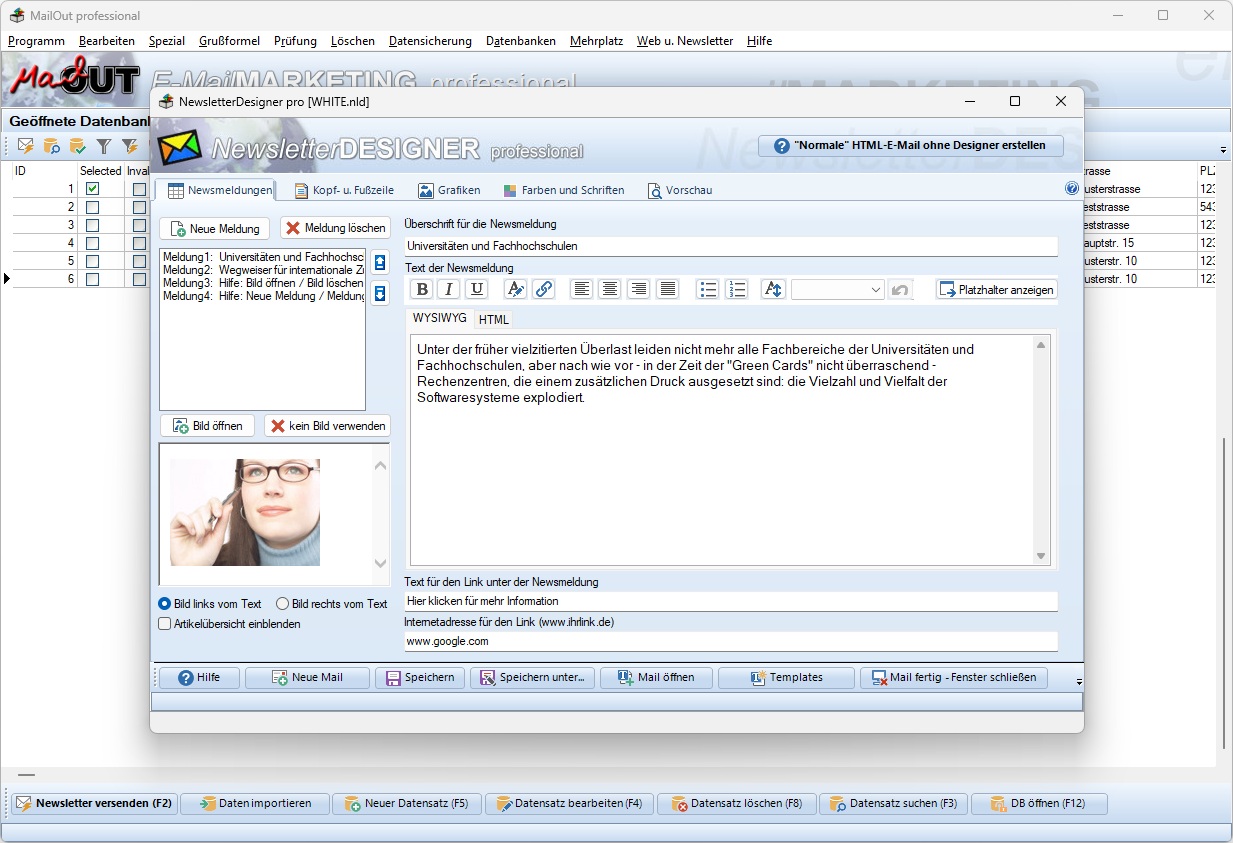Insert a hyperlink into the message

click(x=543, y=289)
